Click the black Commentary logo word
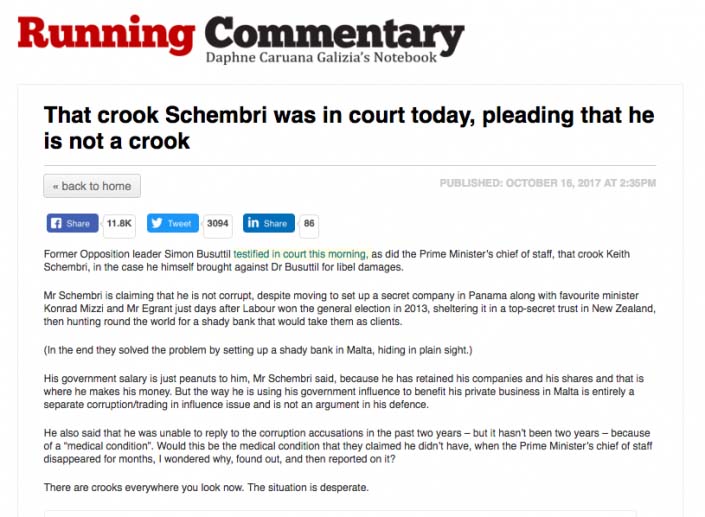Image resolution: width=705 pixels, height=517 pixels. pyautogui.click(x=335, y=34)
